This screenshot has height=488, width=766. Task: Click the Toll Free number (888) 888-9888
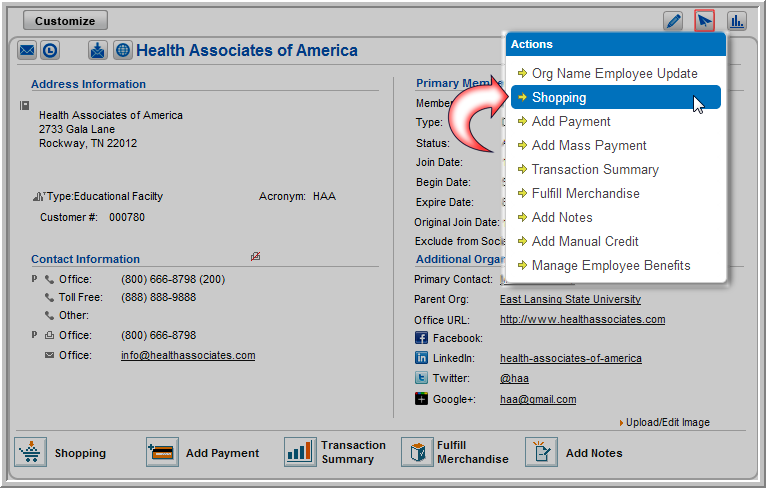159,297
